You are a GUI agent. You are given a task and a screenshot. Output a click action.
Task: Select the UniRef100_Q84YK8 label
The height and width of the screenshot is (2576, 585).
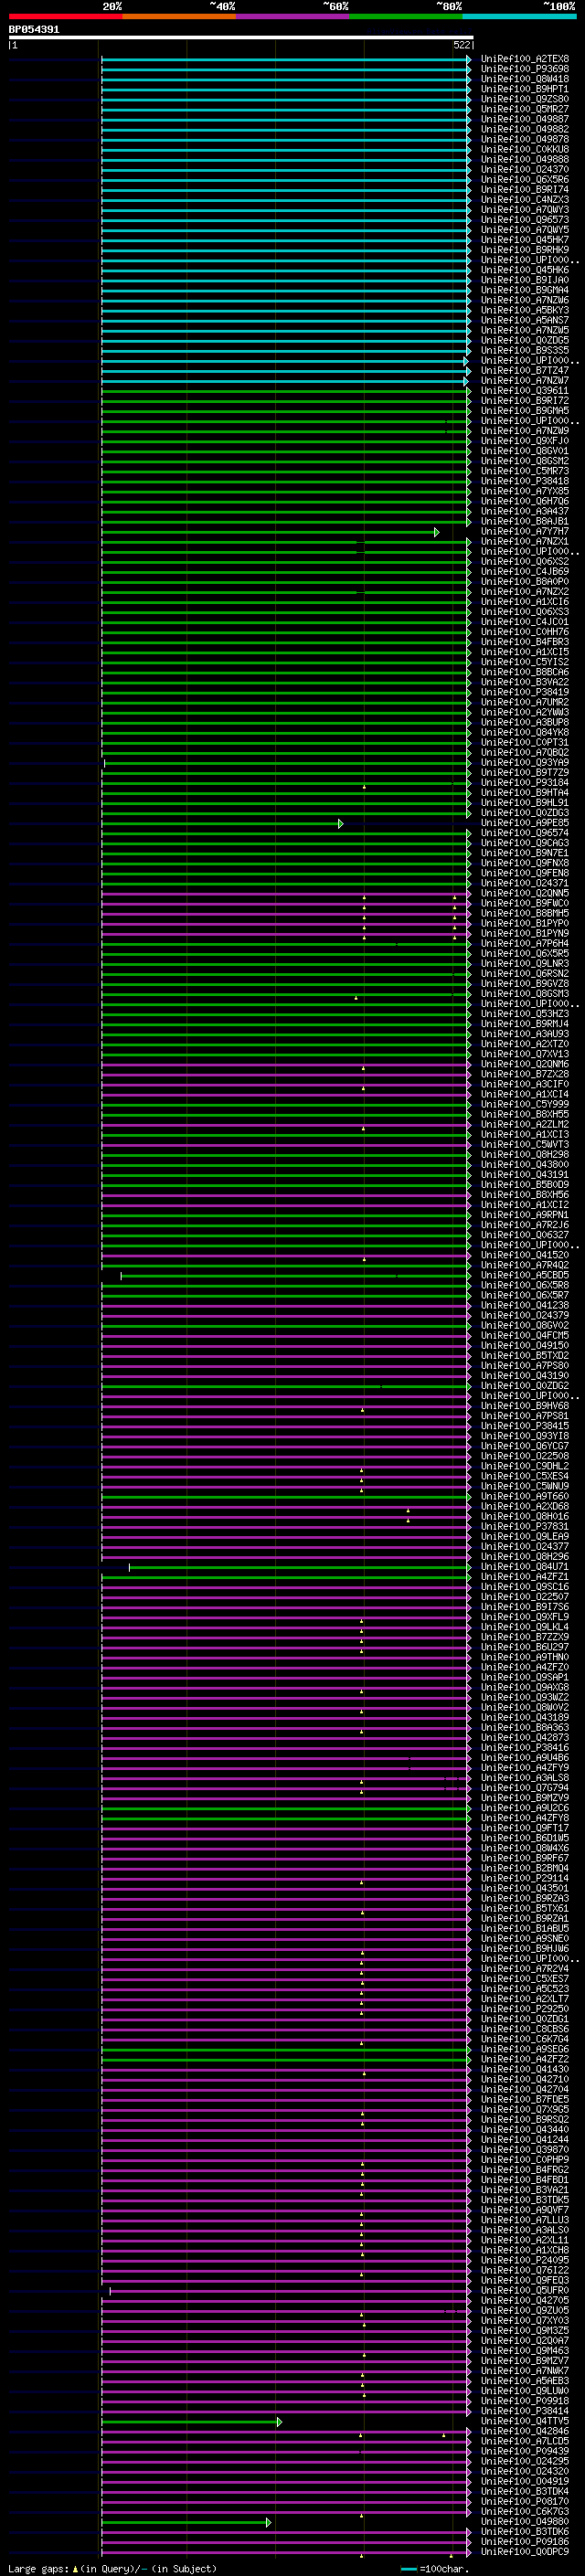[x=524, y=733]
